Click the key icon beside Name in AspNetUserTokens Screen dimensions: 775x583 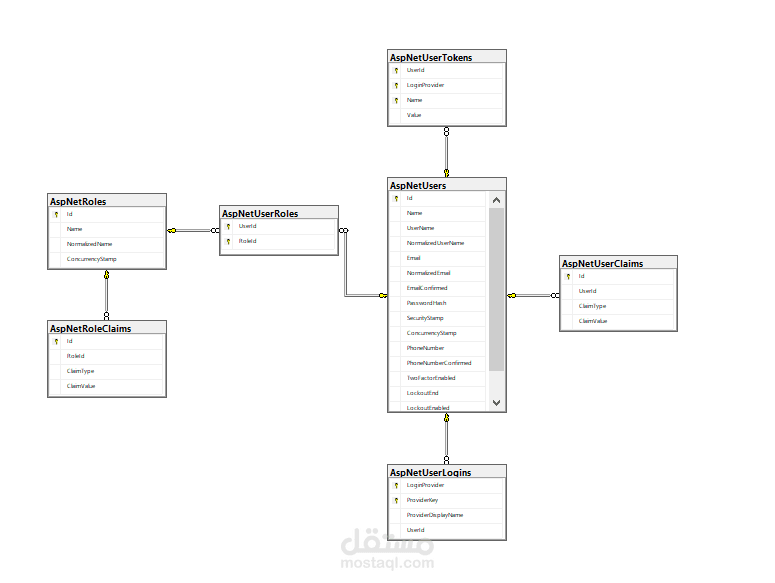(396, 100)
